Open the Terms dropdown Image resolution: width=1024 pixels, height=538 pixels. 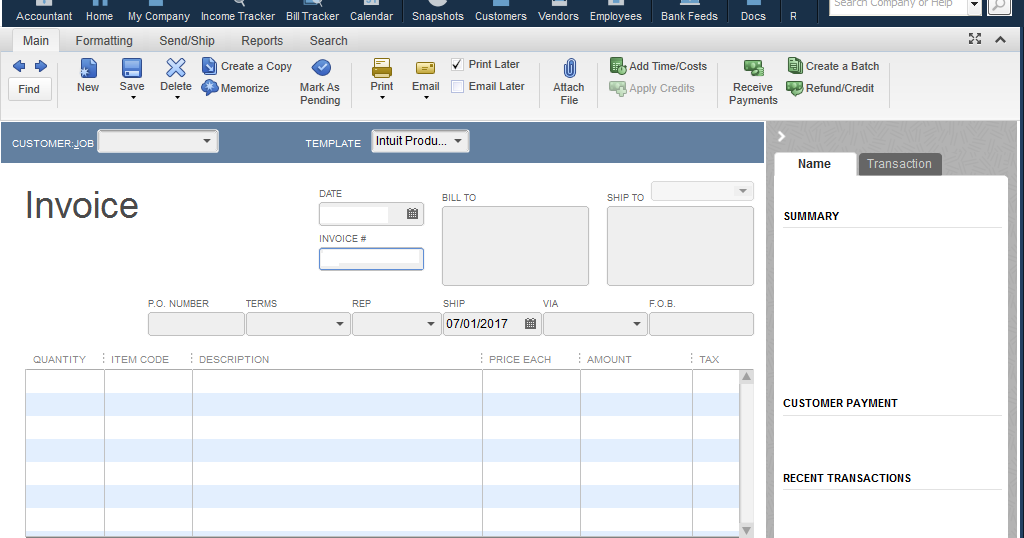point(340,324)
